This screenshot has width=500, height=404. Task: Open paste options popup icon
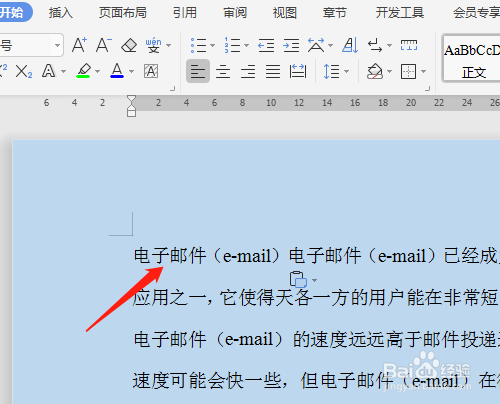coord(298,279)
